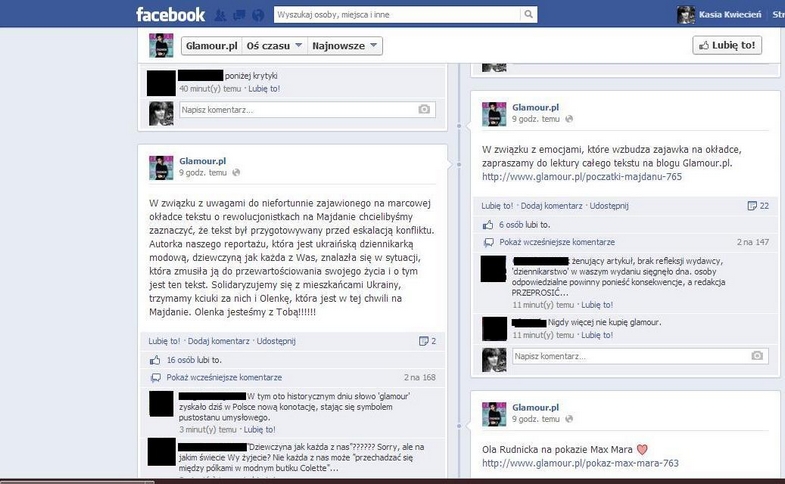The height and width of the screenshot is (484, 785).
Task: Open the poczatki-majdanu-765 link
Action: (x=582, y=177)
